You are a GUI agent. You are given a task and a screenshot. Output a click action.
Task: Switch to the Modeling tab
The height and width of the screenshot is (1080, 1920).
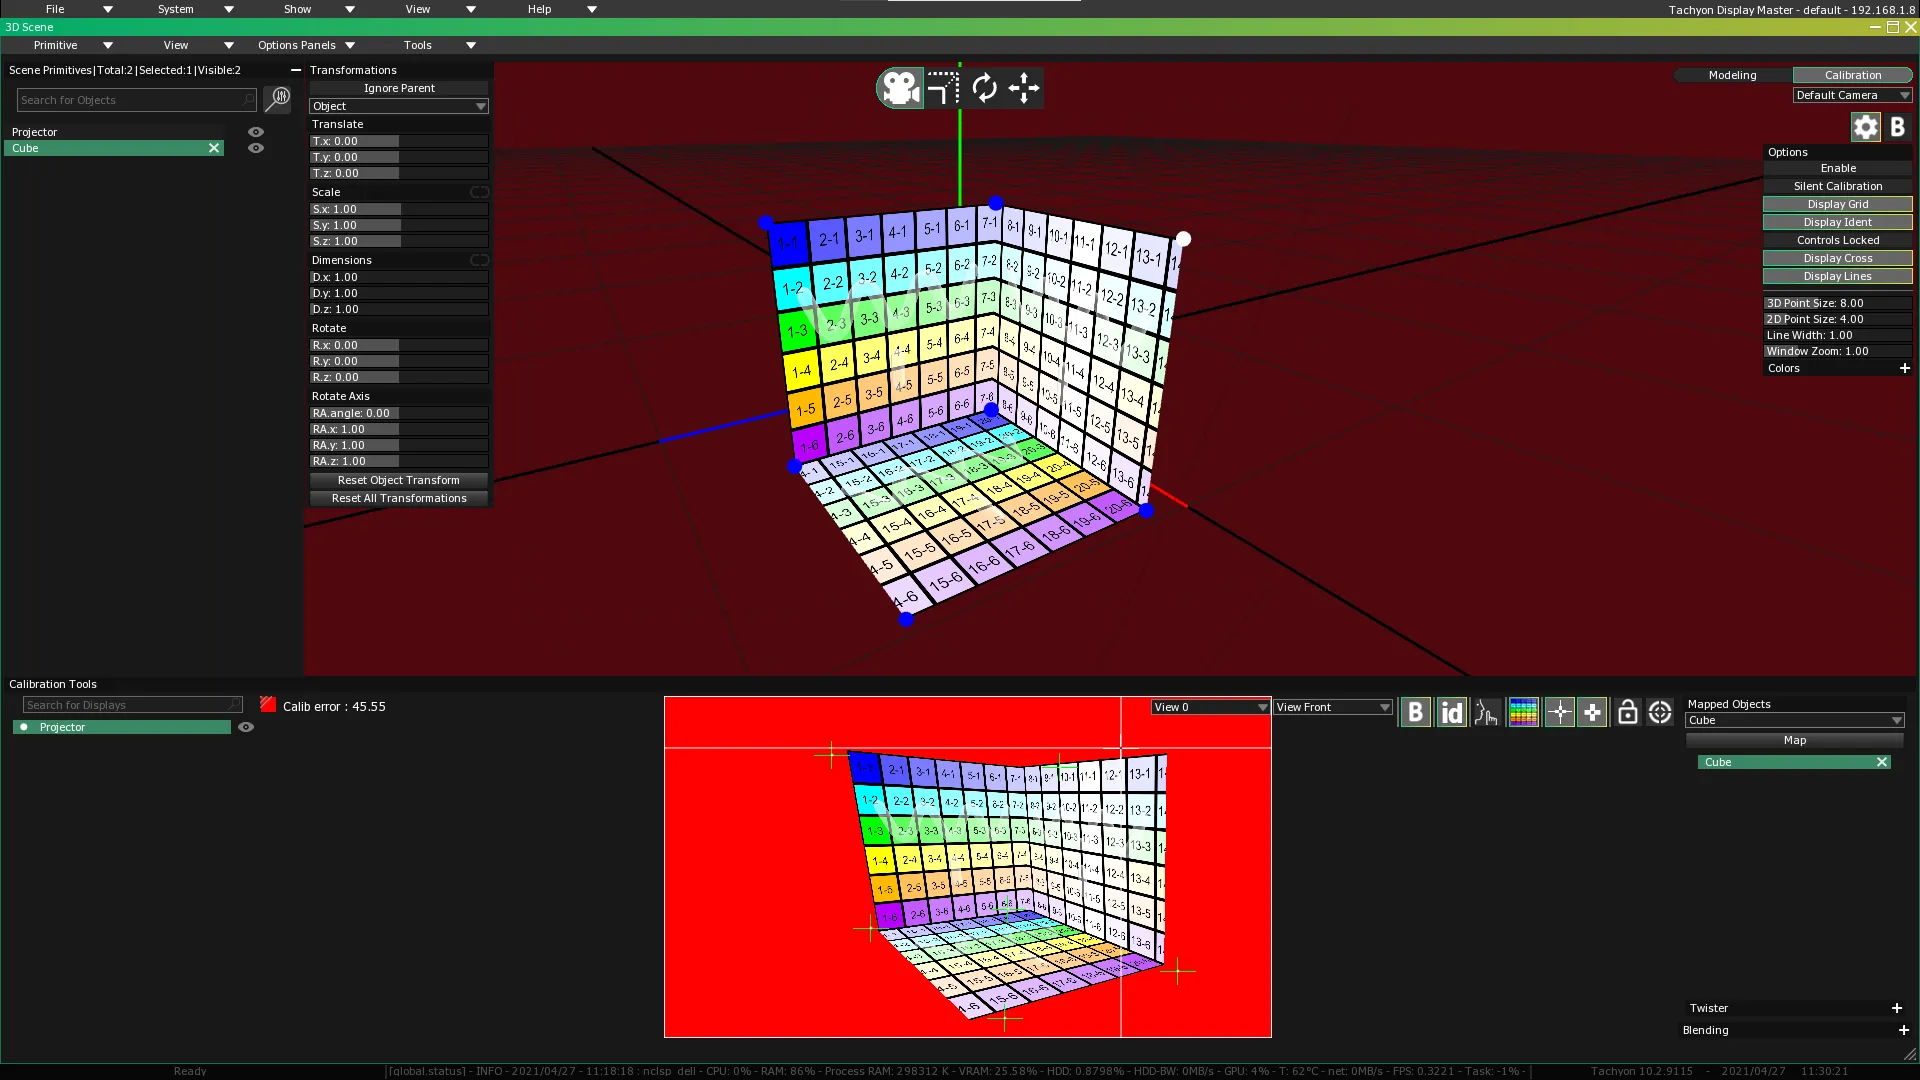(1732, 75)
